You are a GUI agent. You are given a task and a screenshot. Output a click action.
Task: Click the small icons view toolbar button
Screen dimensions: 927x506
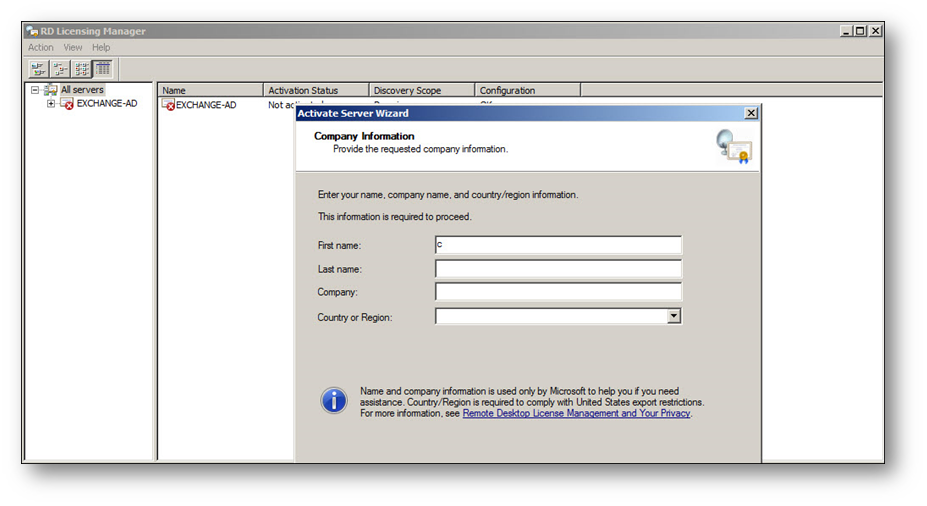click(60, 69)
